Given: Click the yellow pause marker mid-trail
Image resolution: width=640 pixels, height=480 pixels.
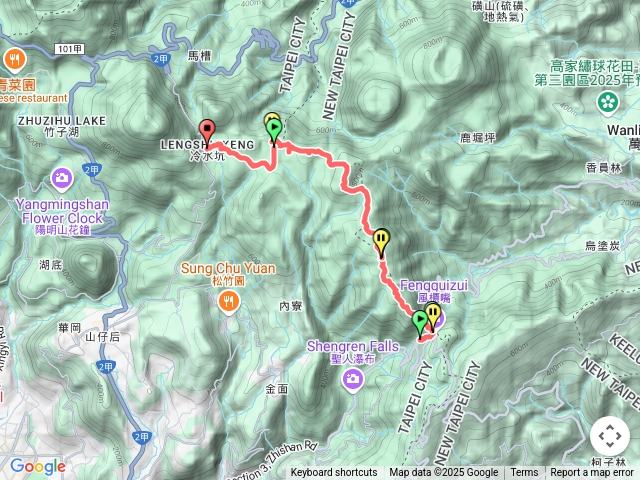Looking at the screenshot, I should (381, 243).
